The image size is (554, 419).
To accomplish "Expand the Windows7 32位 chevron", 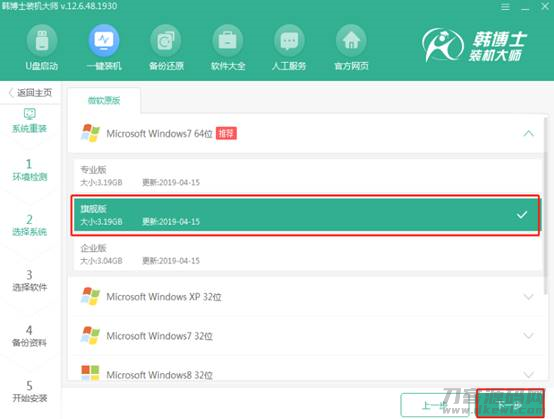I will (x=529, y=336).
